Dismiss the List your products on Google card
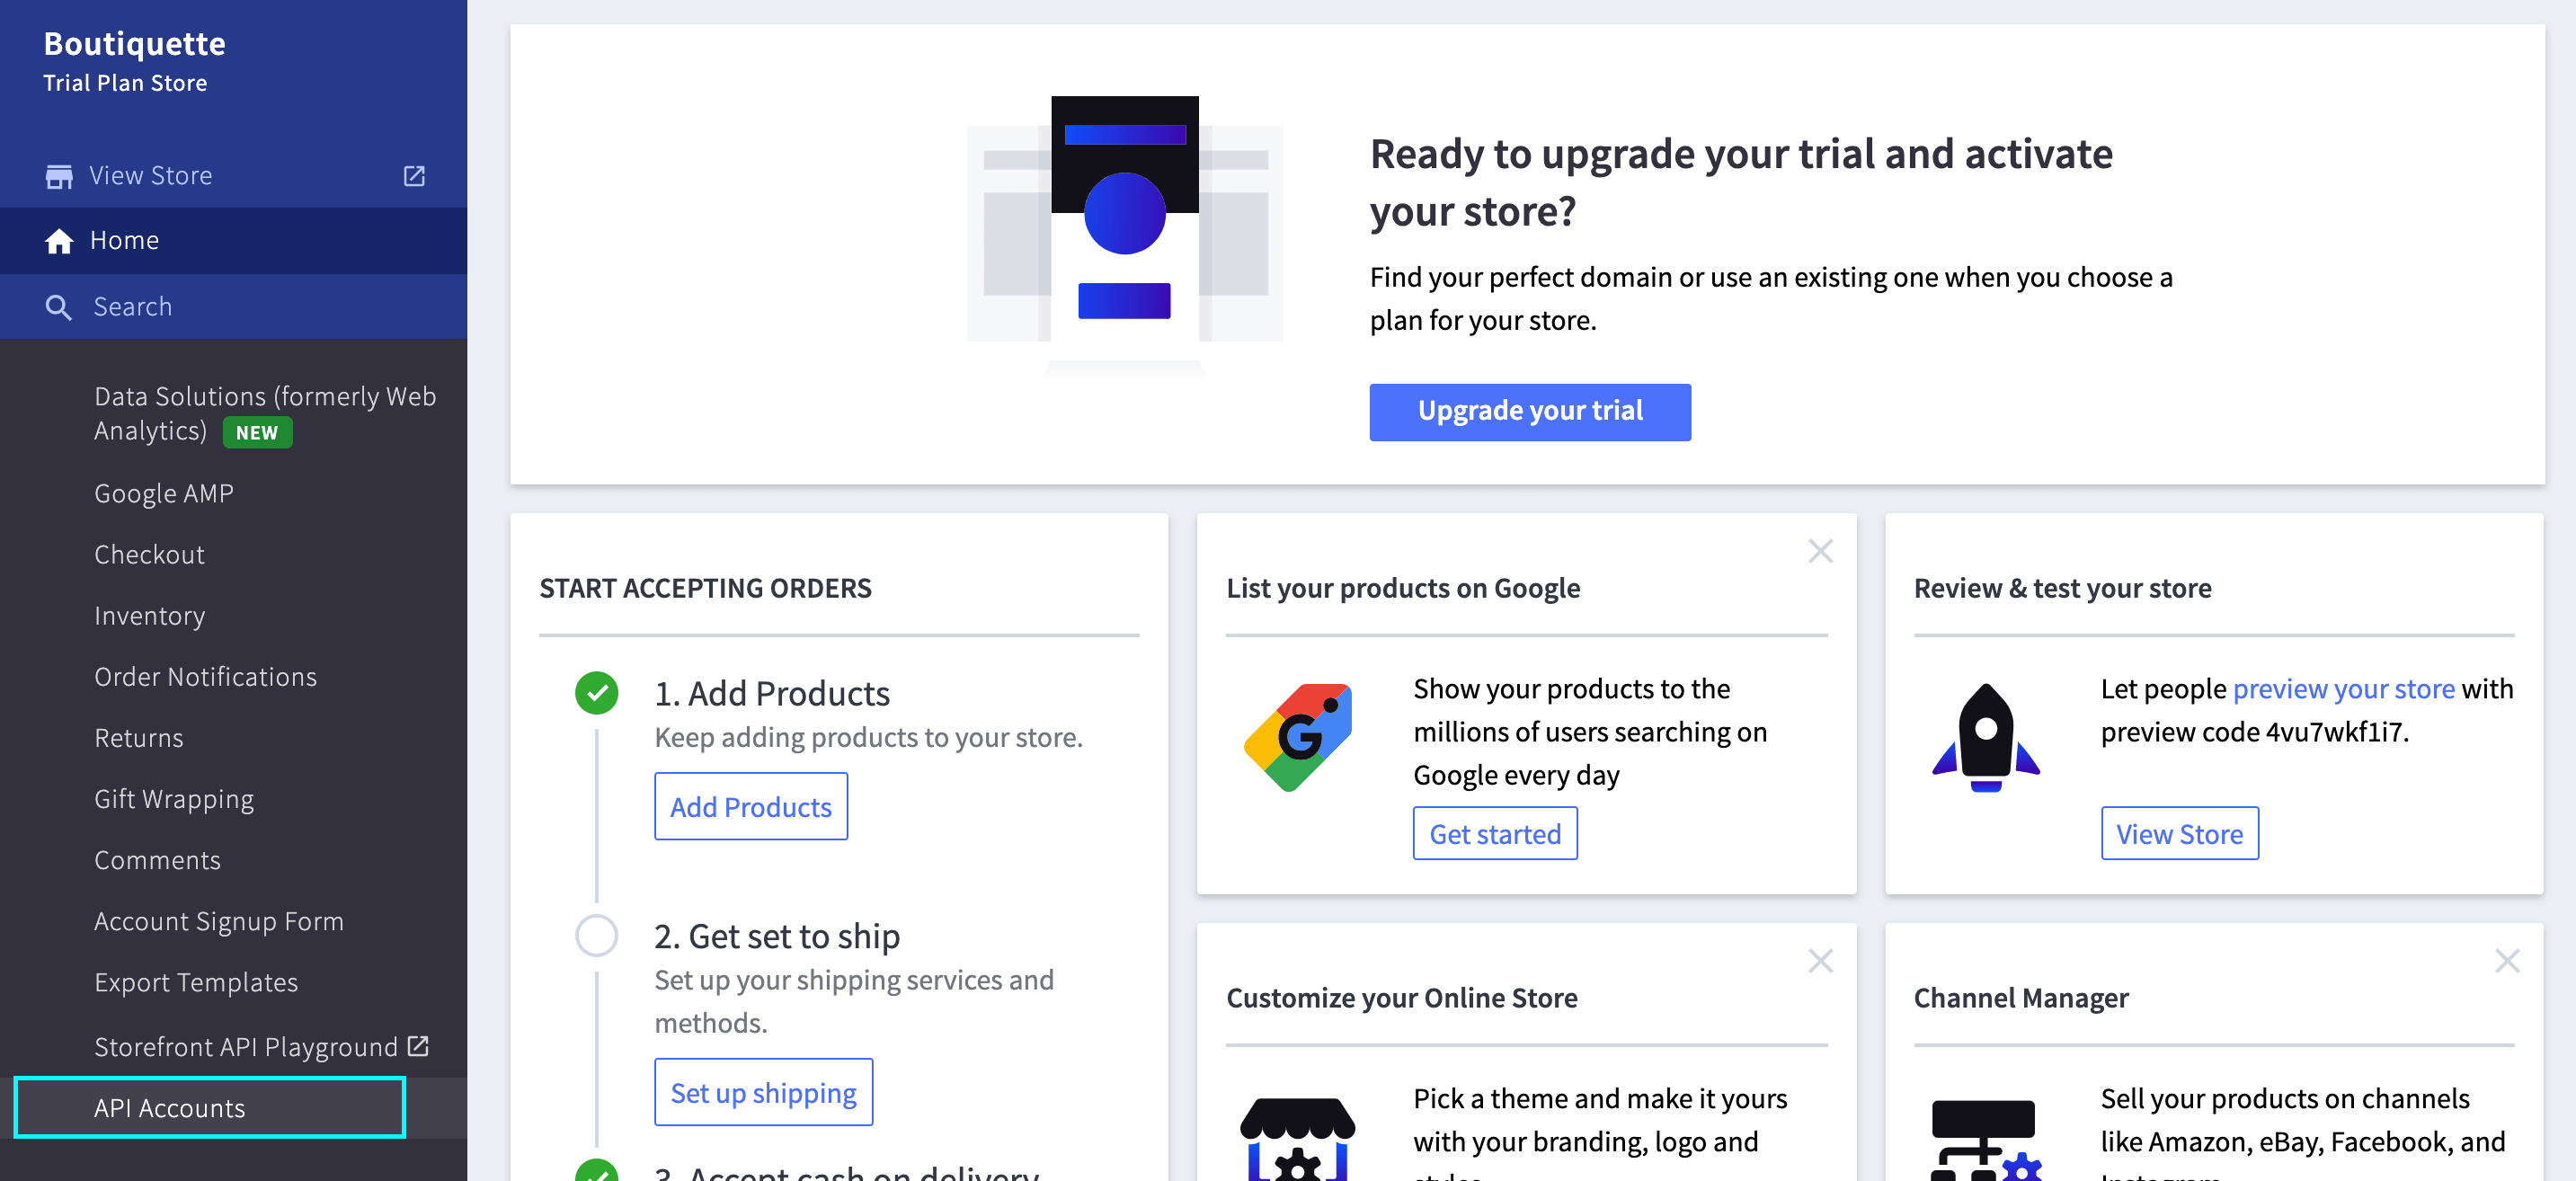The height and width of the screenshot is (1181, 2576). tap(1820, 551)
